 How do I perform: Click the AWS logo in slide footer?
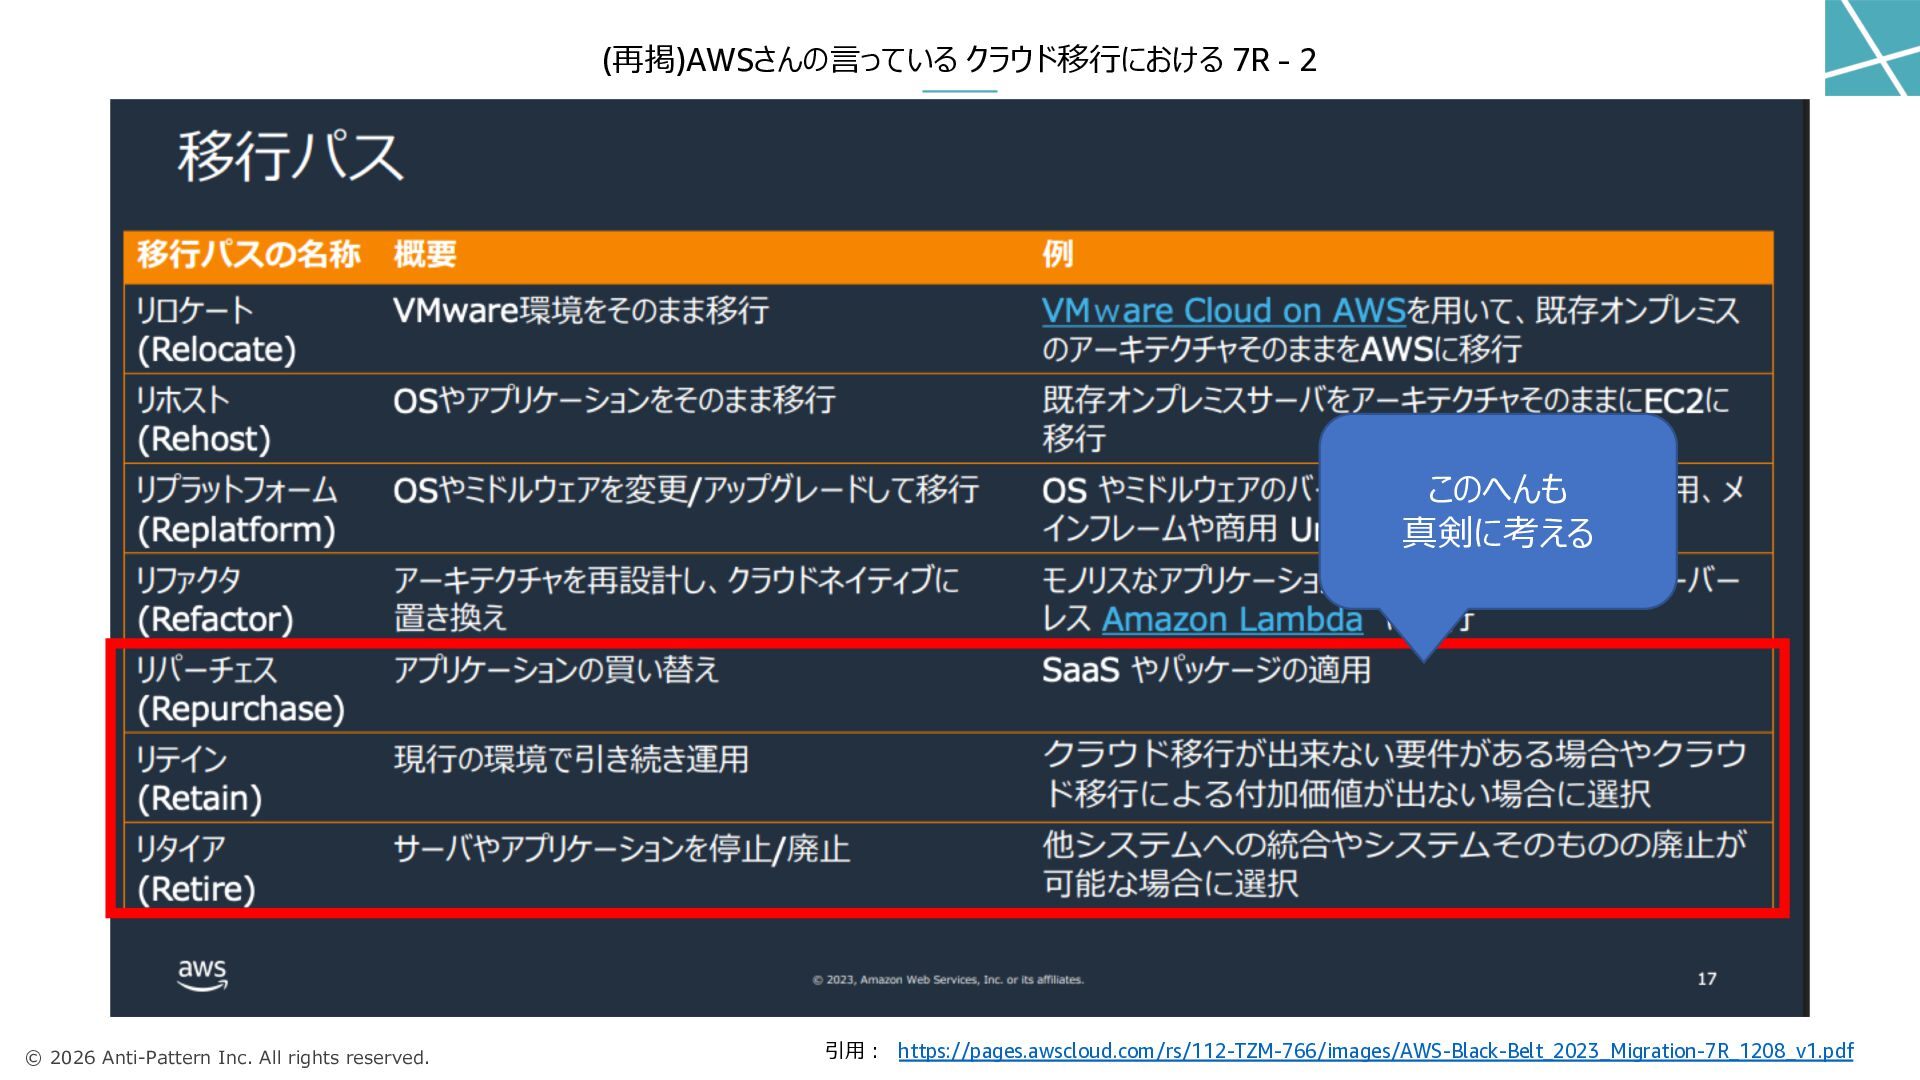203,974
